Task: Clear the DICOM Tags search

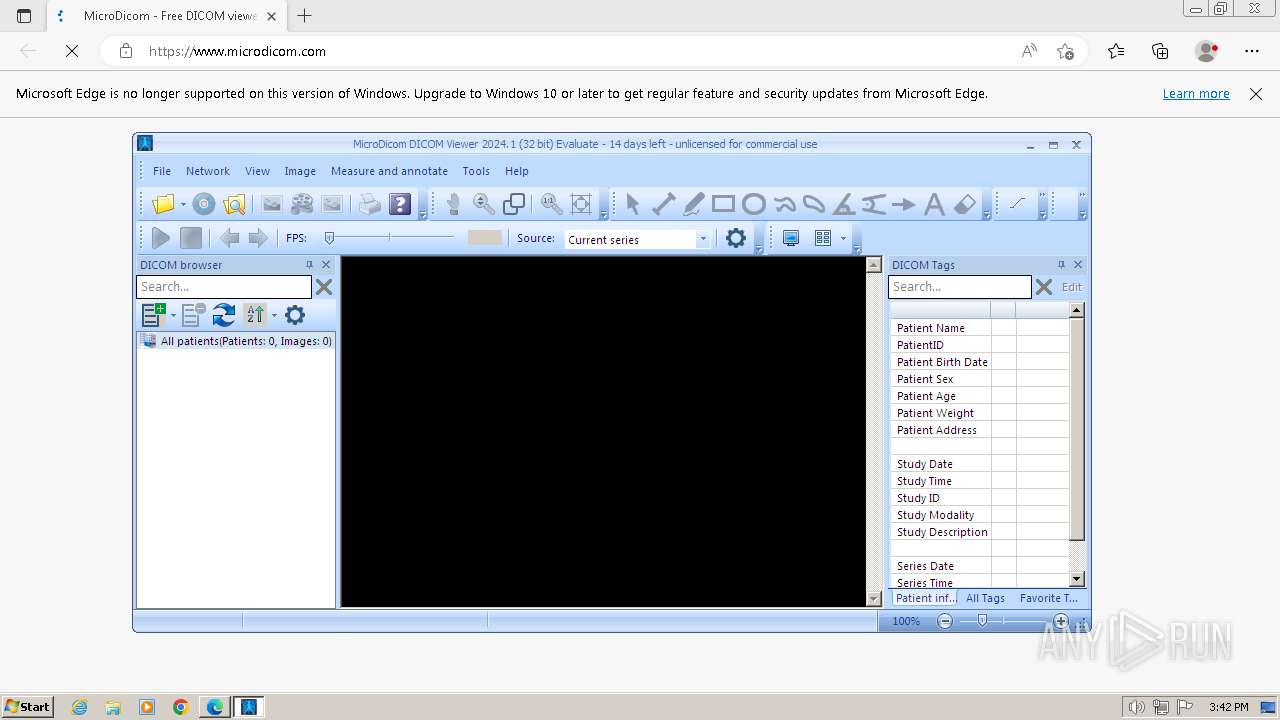Action: (x=1044, y=287)
